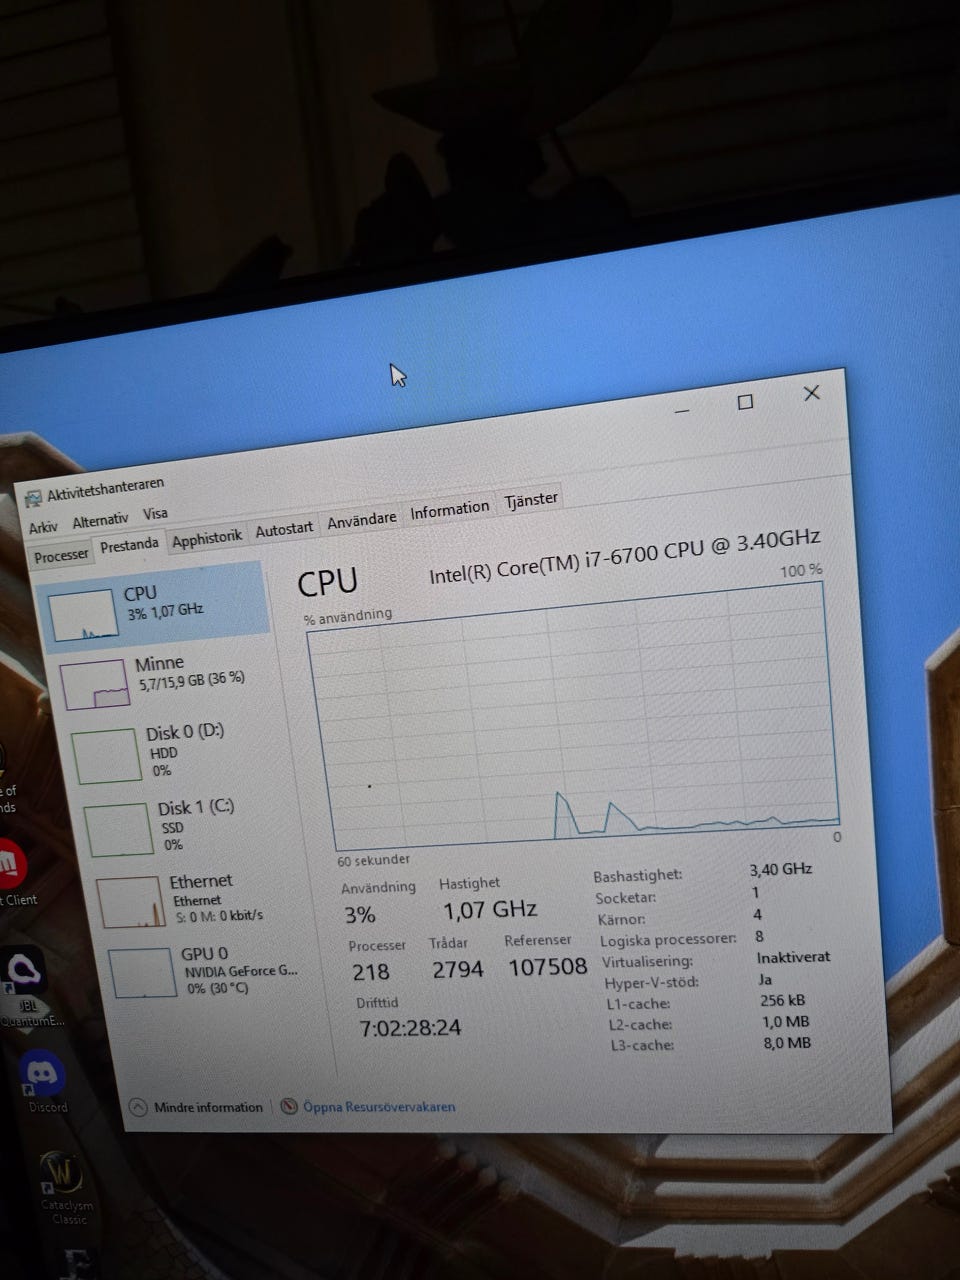
Task: Click the Virtualisering Inaktiverat value
Action: click(793, 957)
